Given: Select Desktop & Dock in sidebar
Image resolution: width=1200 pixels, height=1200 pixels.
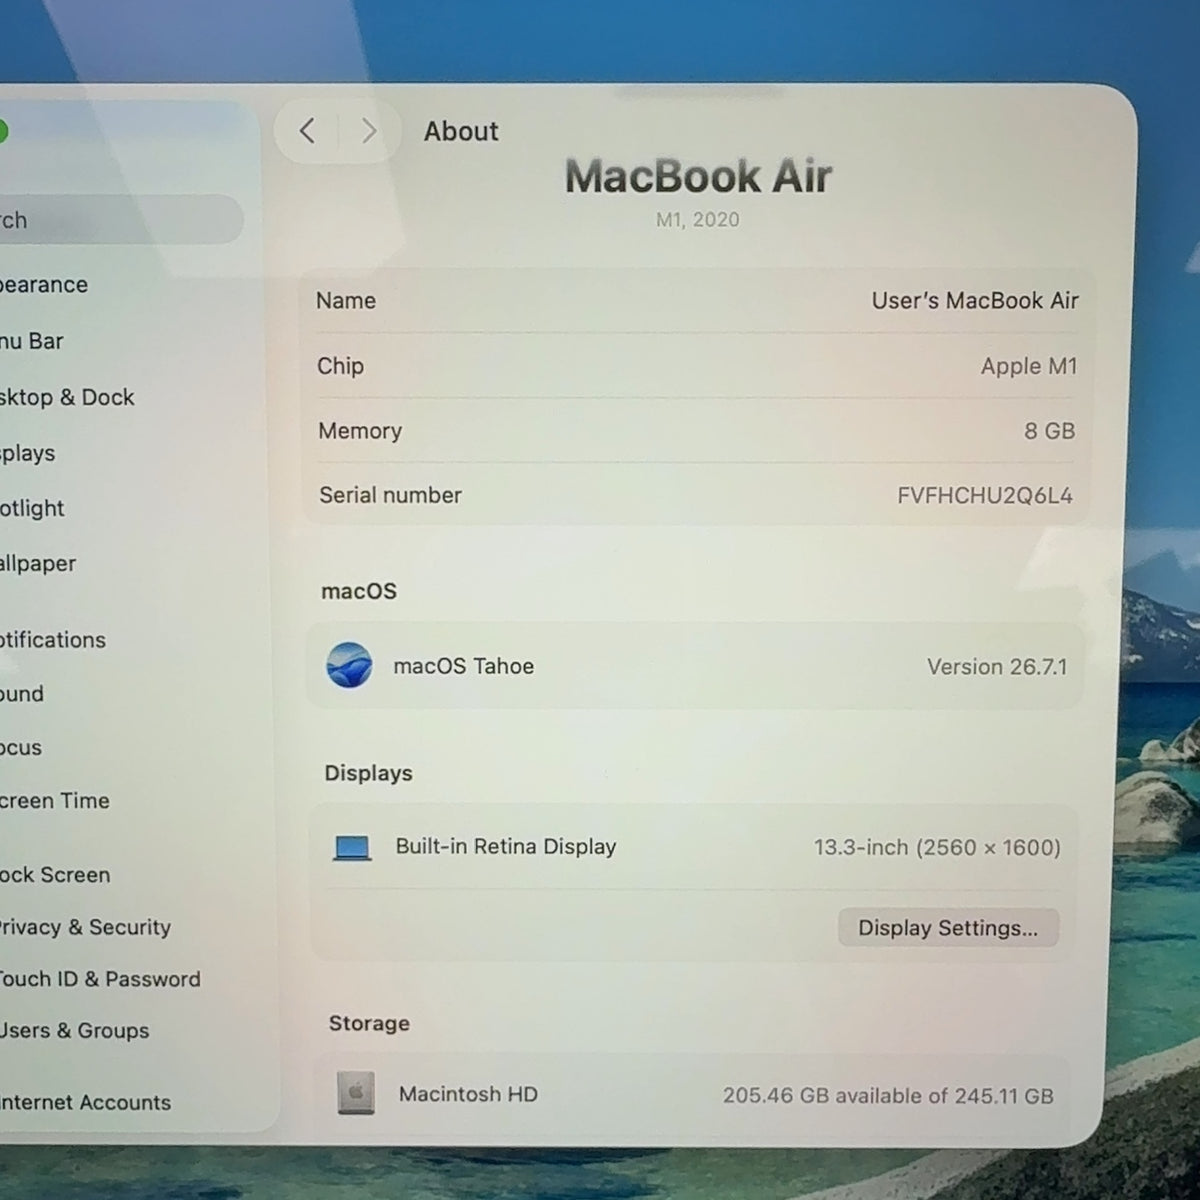Looking at the screenshot, I should [x=67, y=397].
